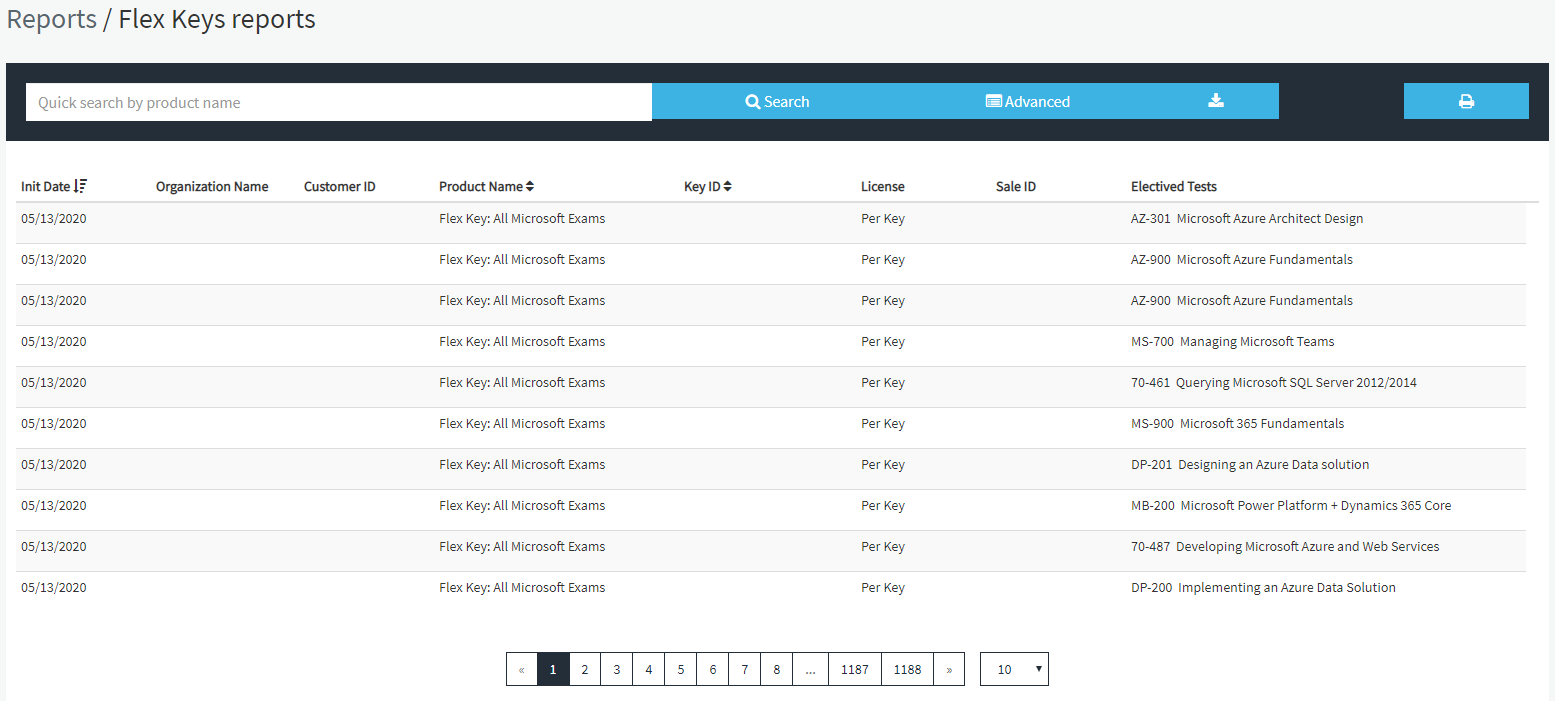Click Per Key license in the MS-700 row
The width and height of the screenshot is (1555, 701).
883,341
